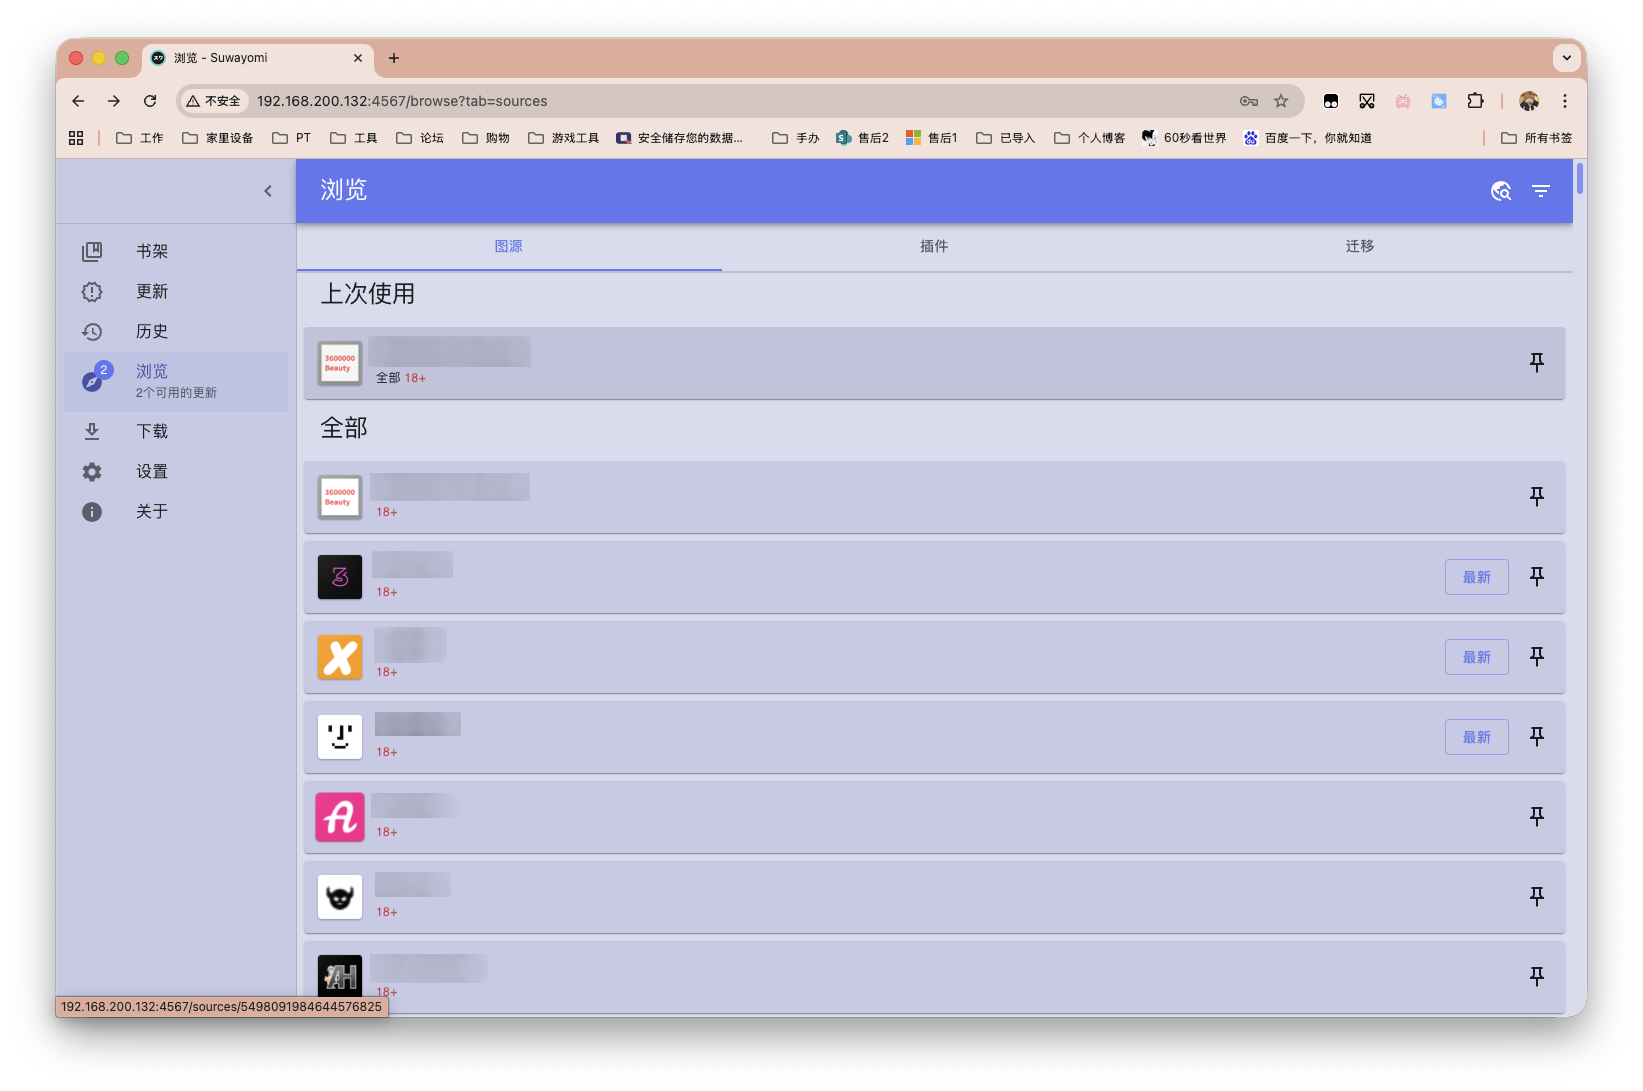Image resolution: width=1643 pixels, height=1091 pixels.
Task: Open the 书架 (Library) section
Action: (x=151, y=251)
